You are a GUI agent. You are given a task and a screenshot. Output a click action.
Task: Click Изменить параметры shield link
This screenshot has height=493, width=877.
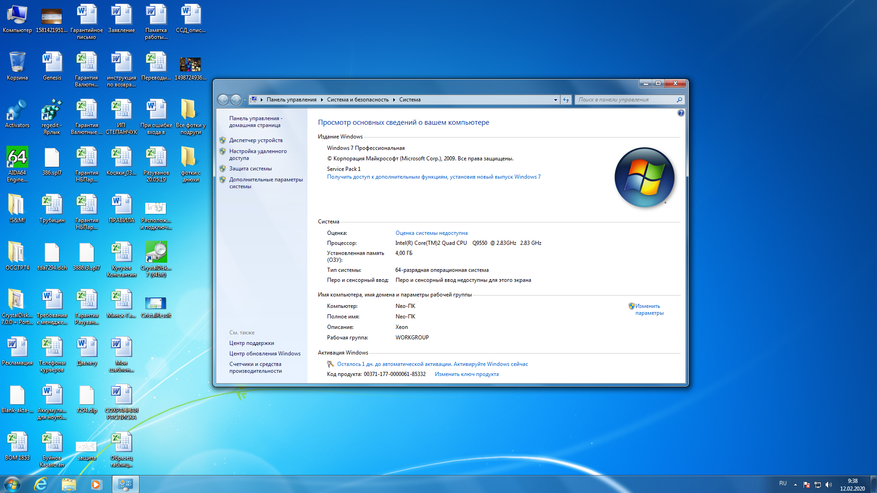tap(647, 309)
